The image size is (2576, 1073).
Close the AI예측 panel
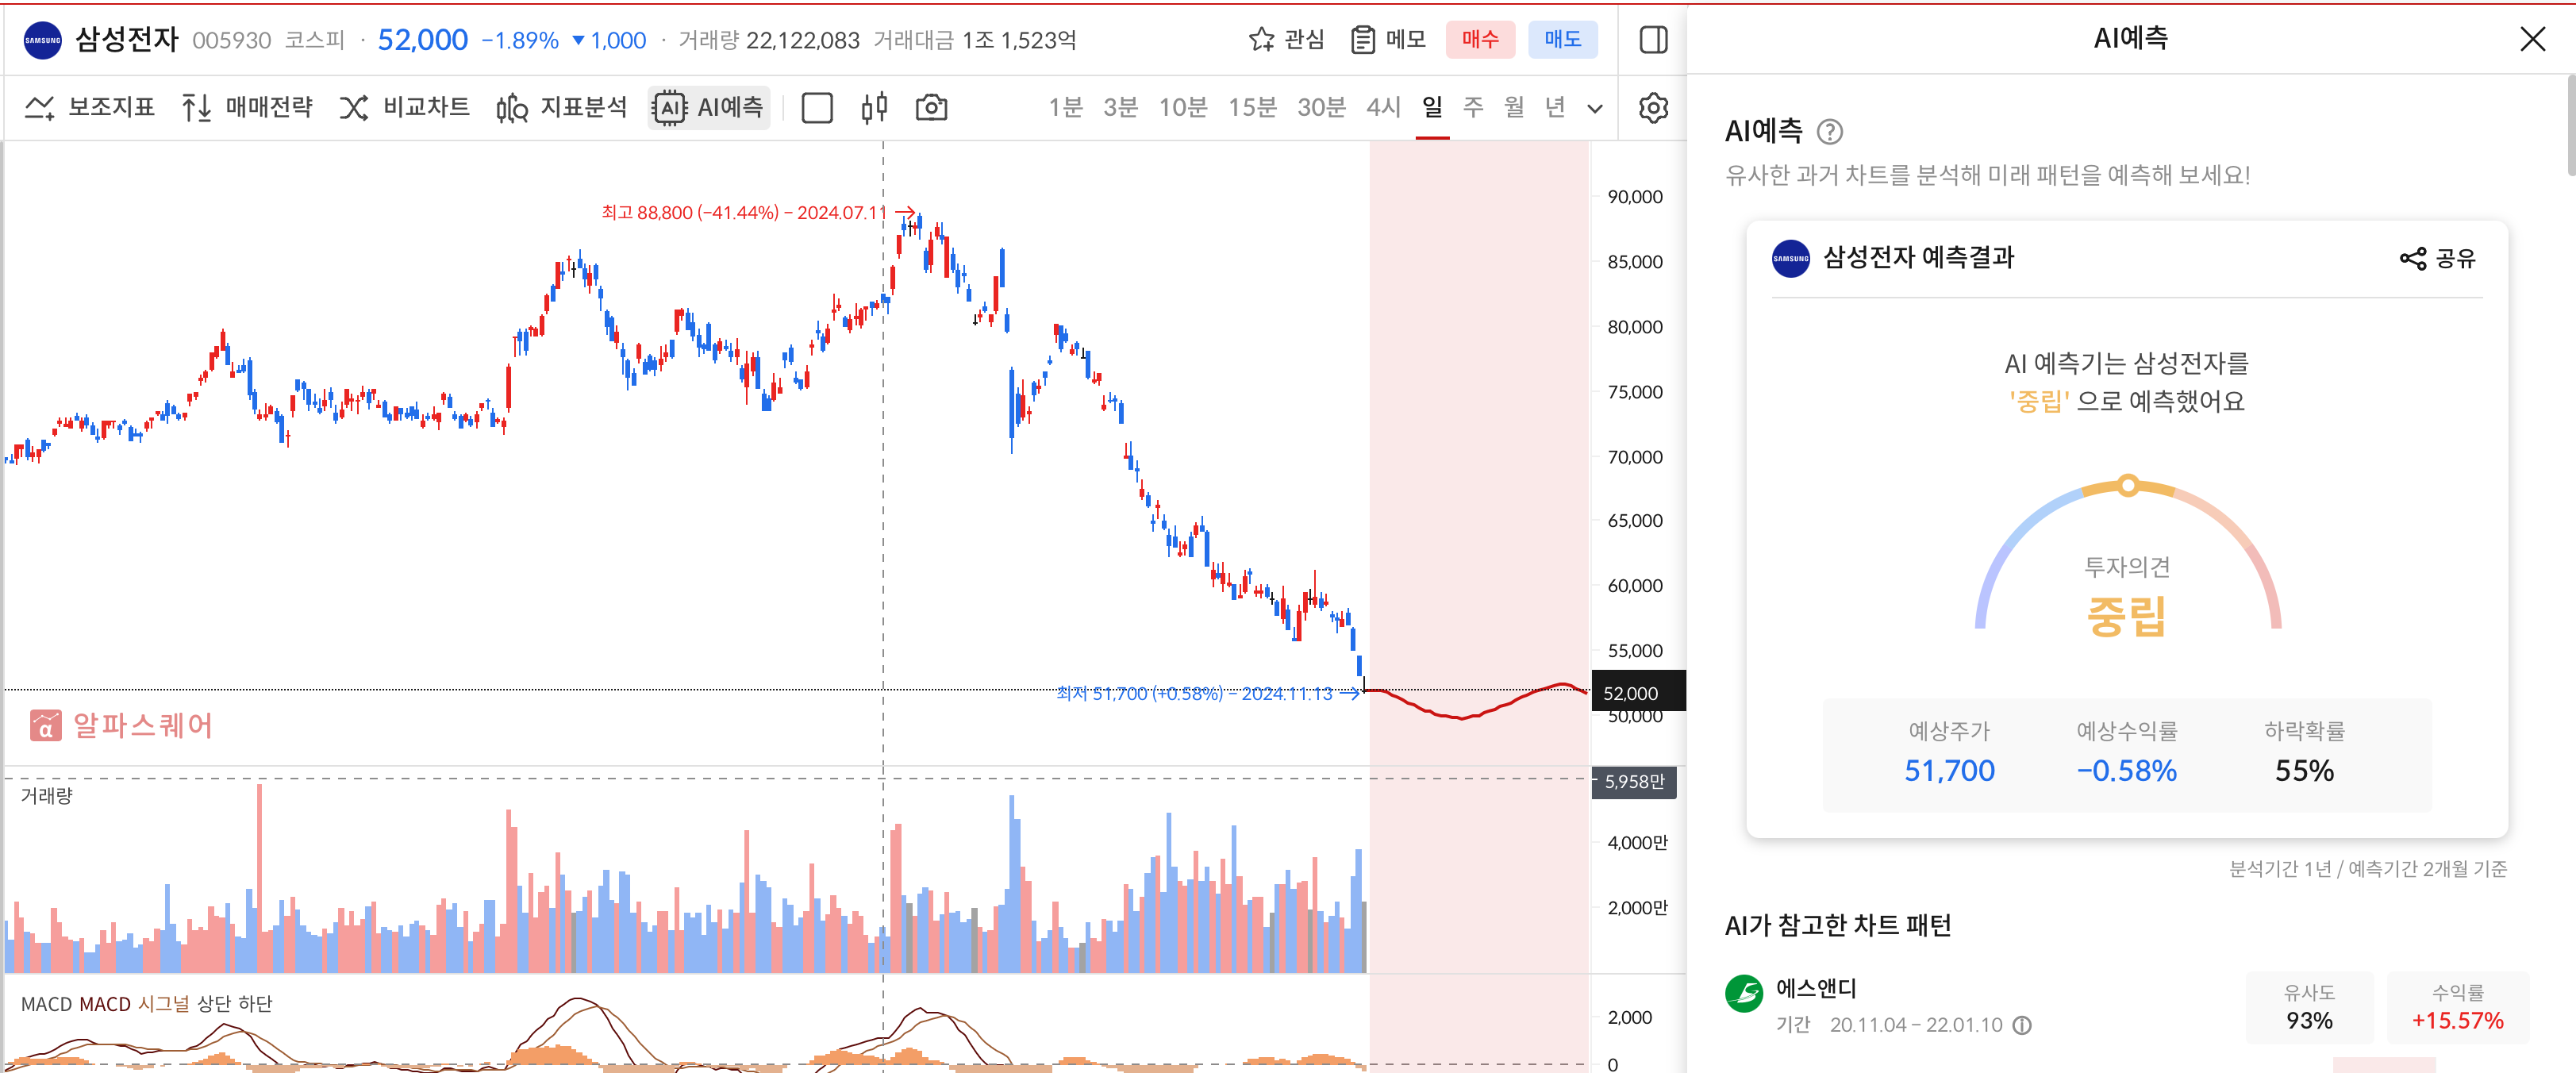(2532, 39)
